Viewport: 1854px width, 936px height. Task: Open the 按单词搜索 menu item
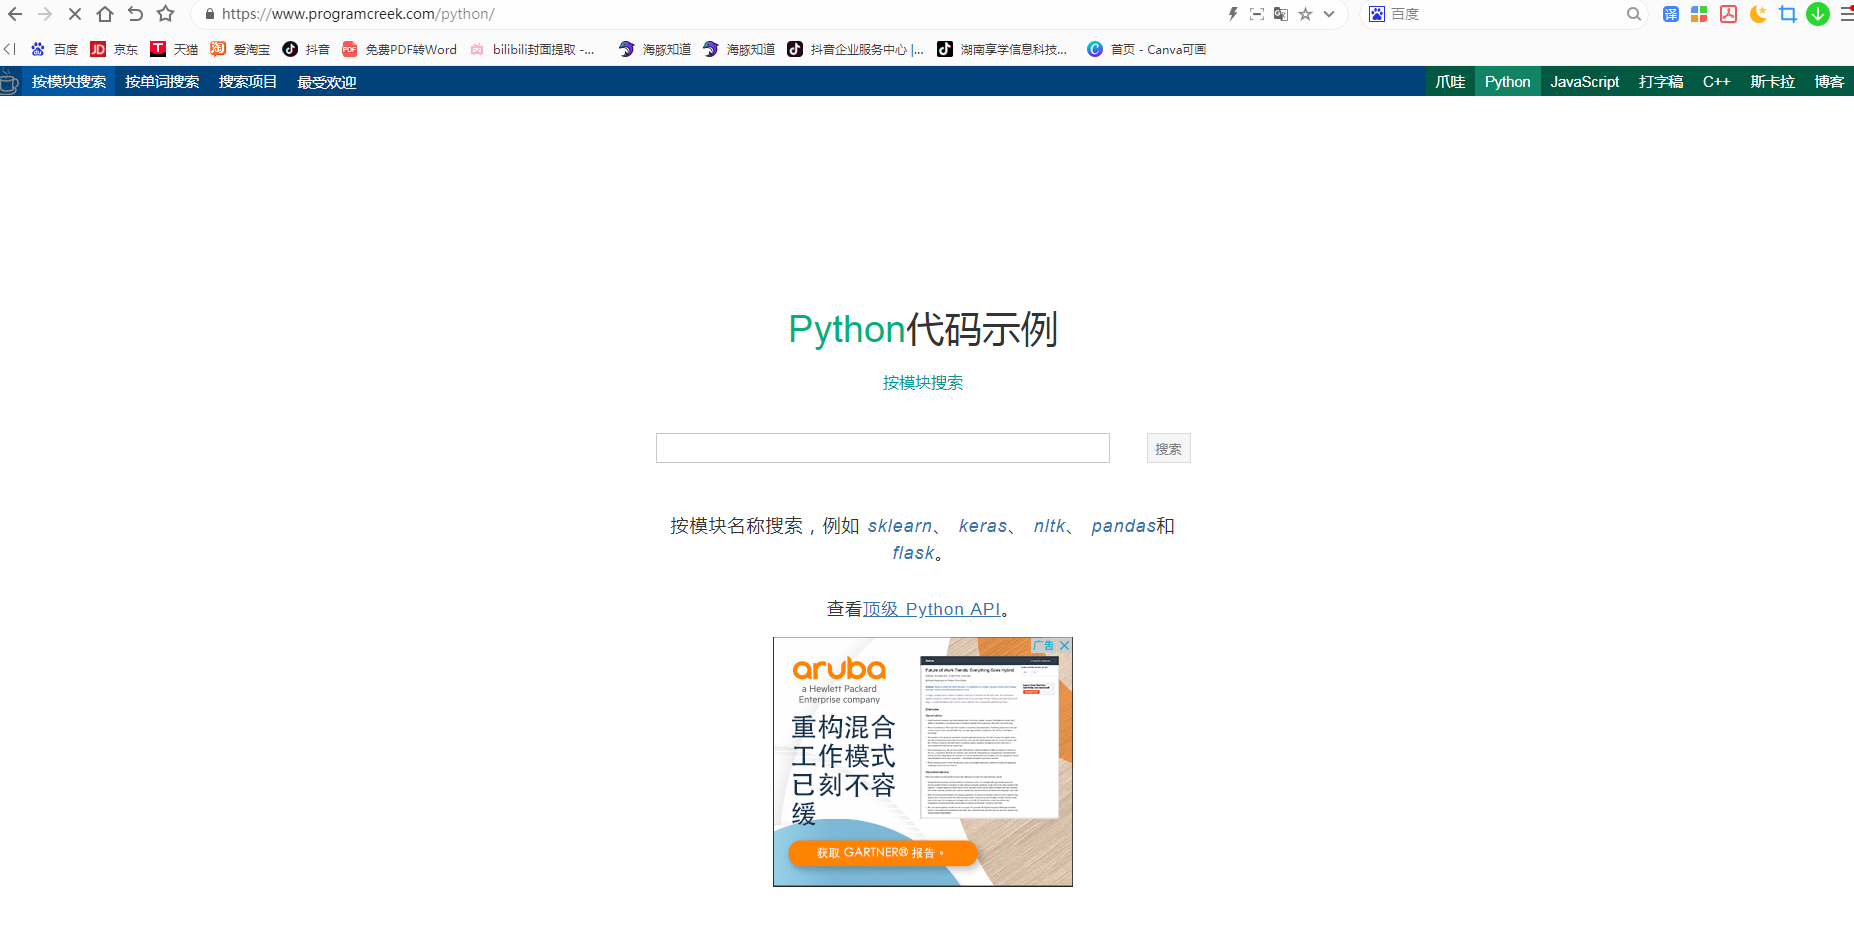tap(161, 81)
